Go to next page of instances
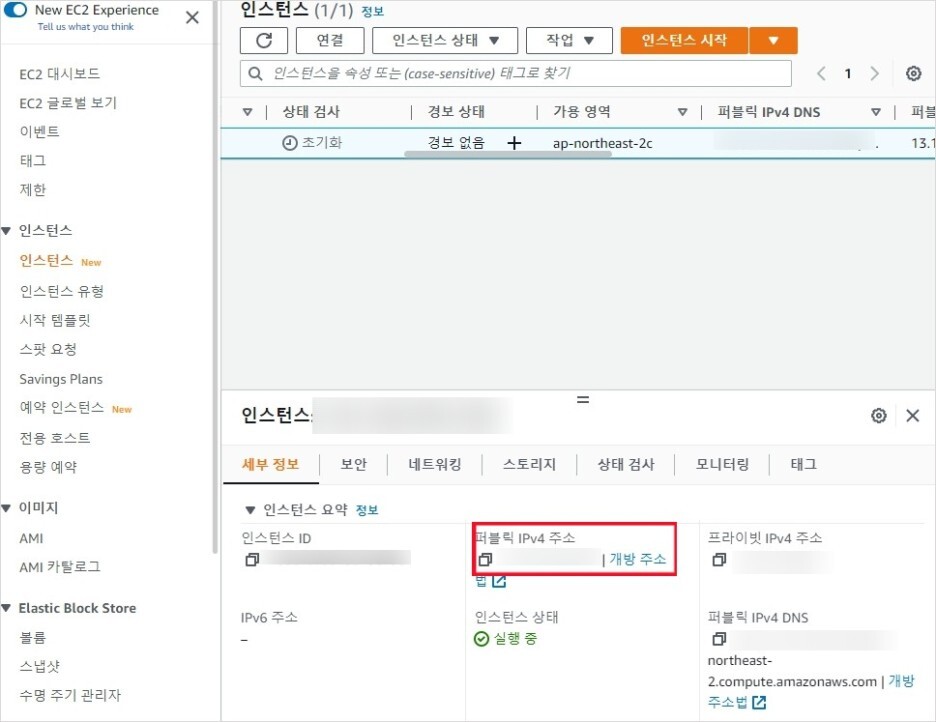Screen dimensions: 936x722 point(875,73)
